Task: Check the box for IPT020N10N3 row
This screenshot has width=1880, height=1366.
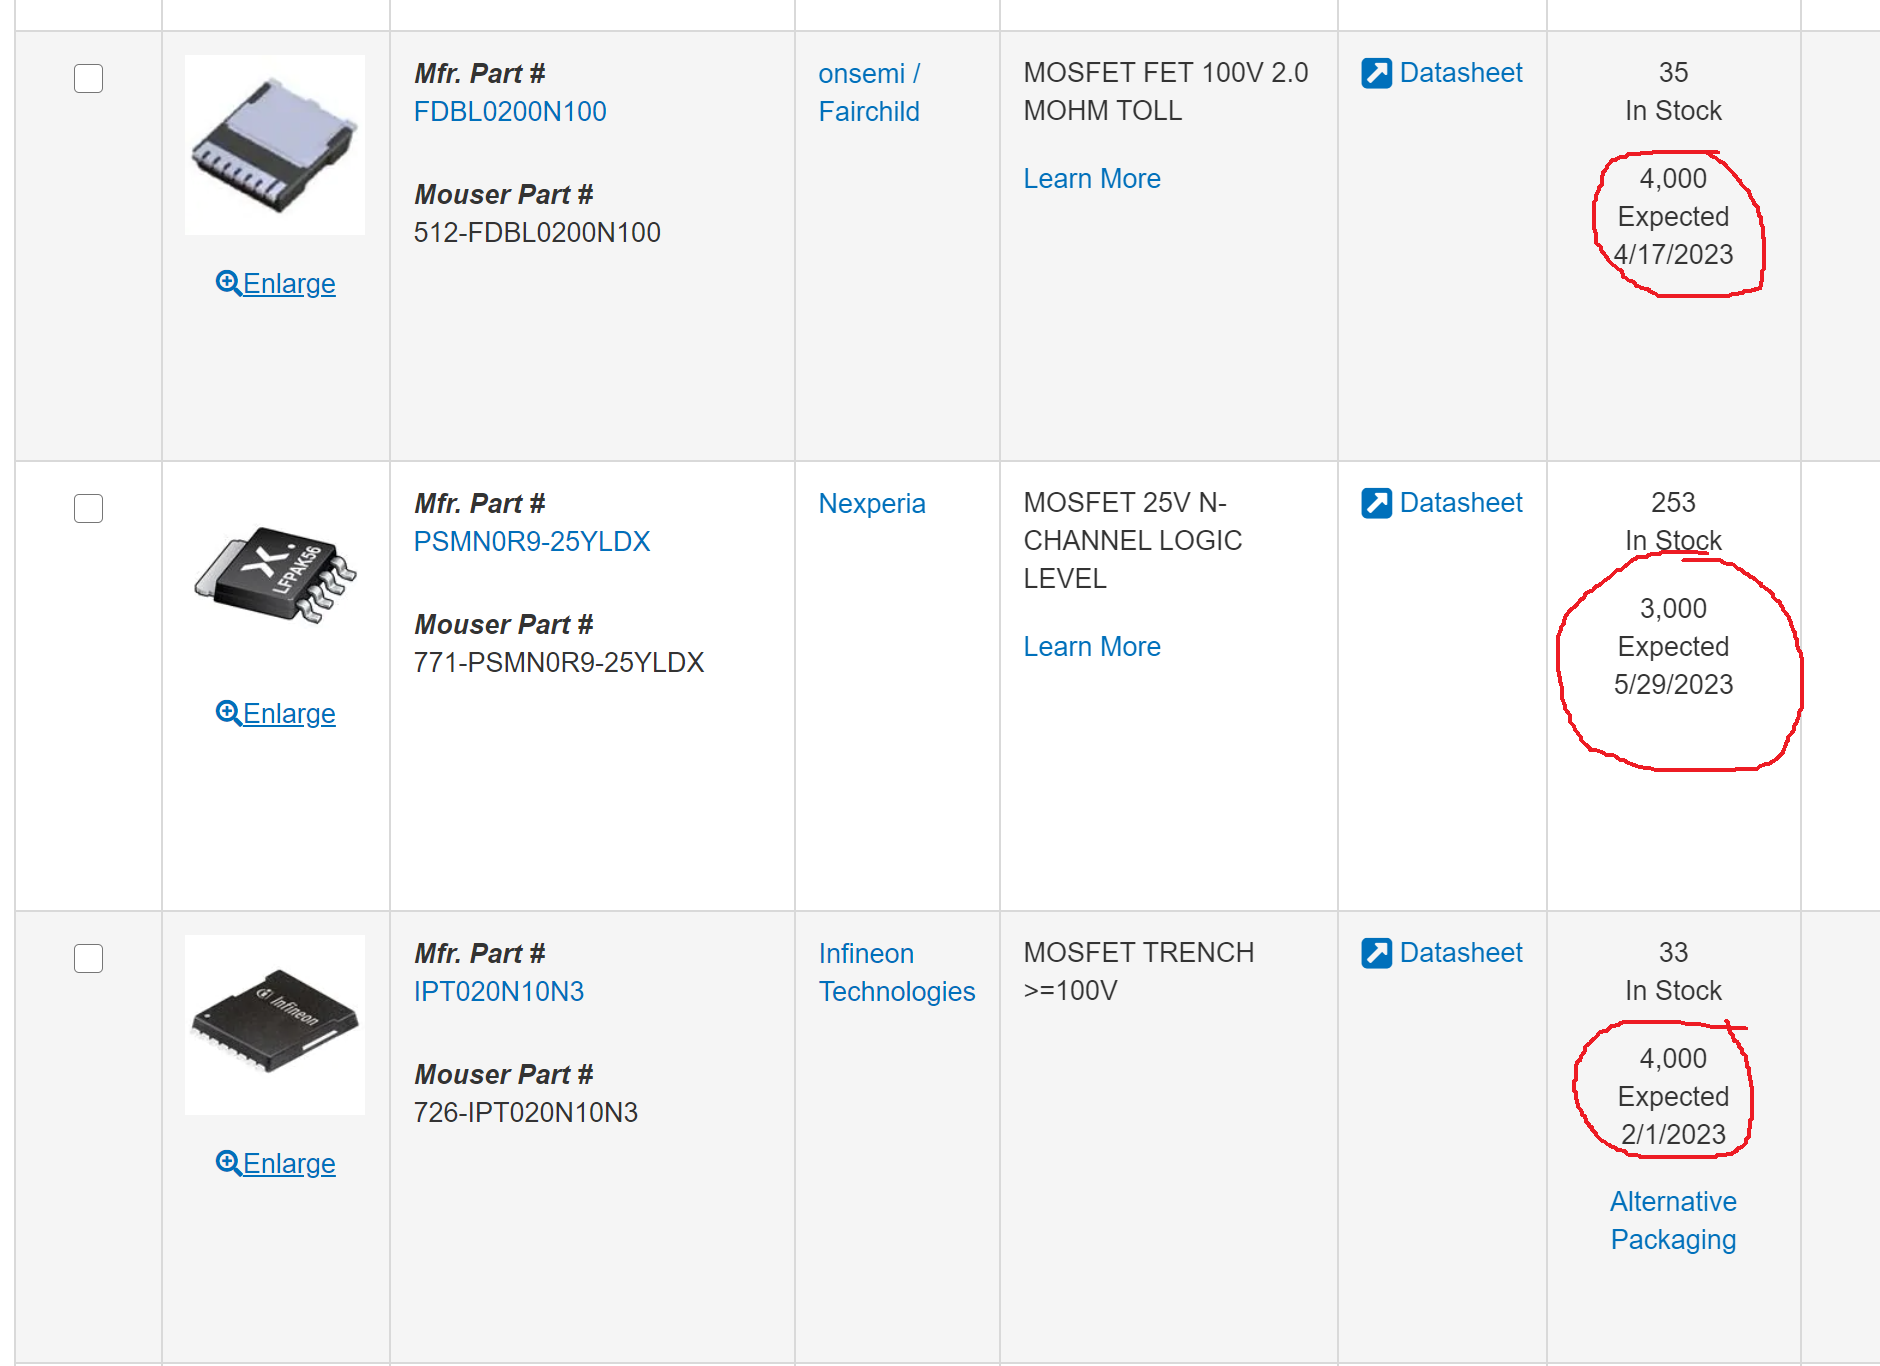Action: point(89,958)
